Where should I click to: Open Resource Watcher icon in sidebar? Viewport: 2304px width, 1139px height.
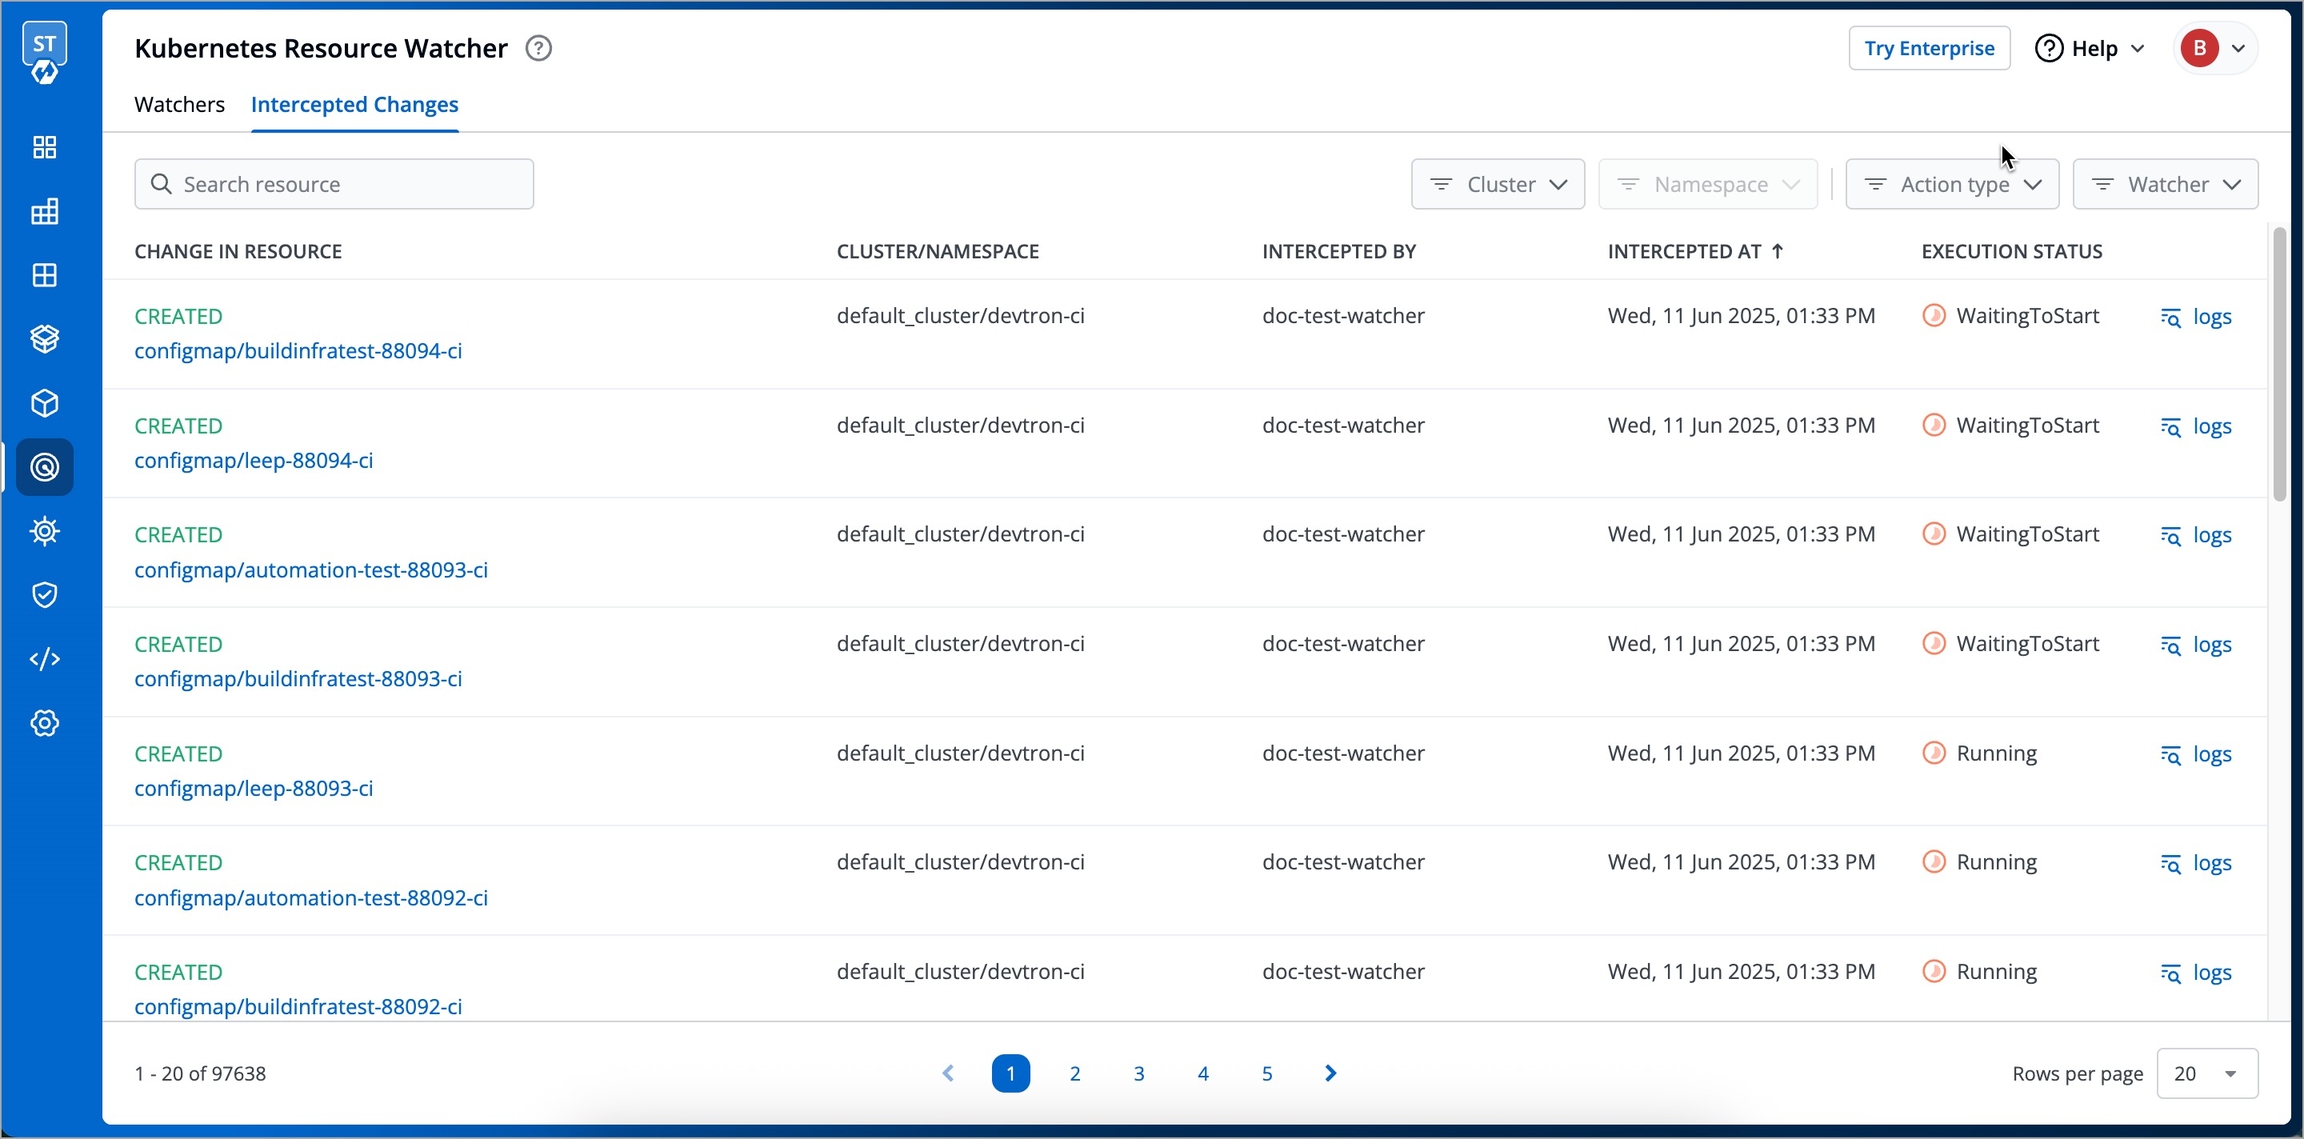point(45,467)
